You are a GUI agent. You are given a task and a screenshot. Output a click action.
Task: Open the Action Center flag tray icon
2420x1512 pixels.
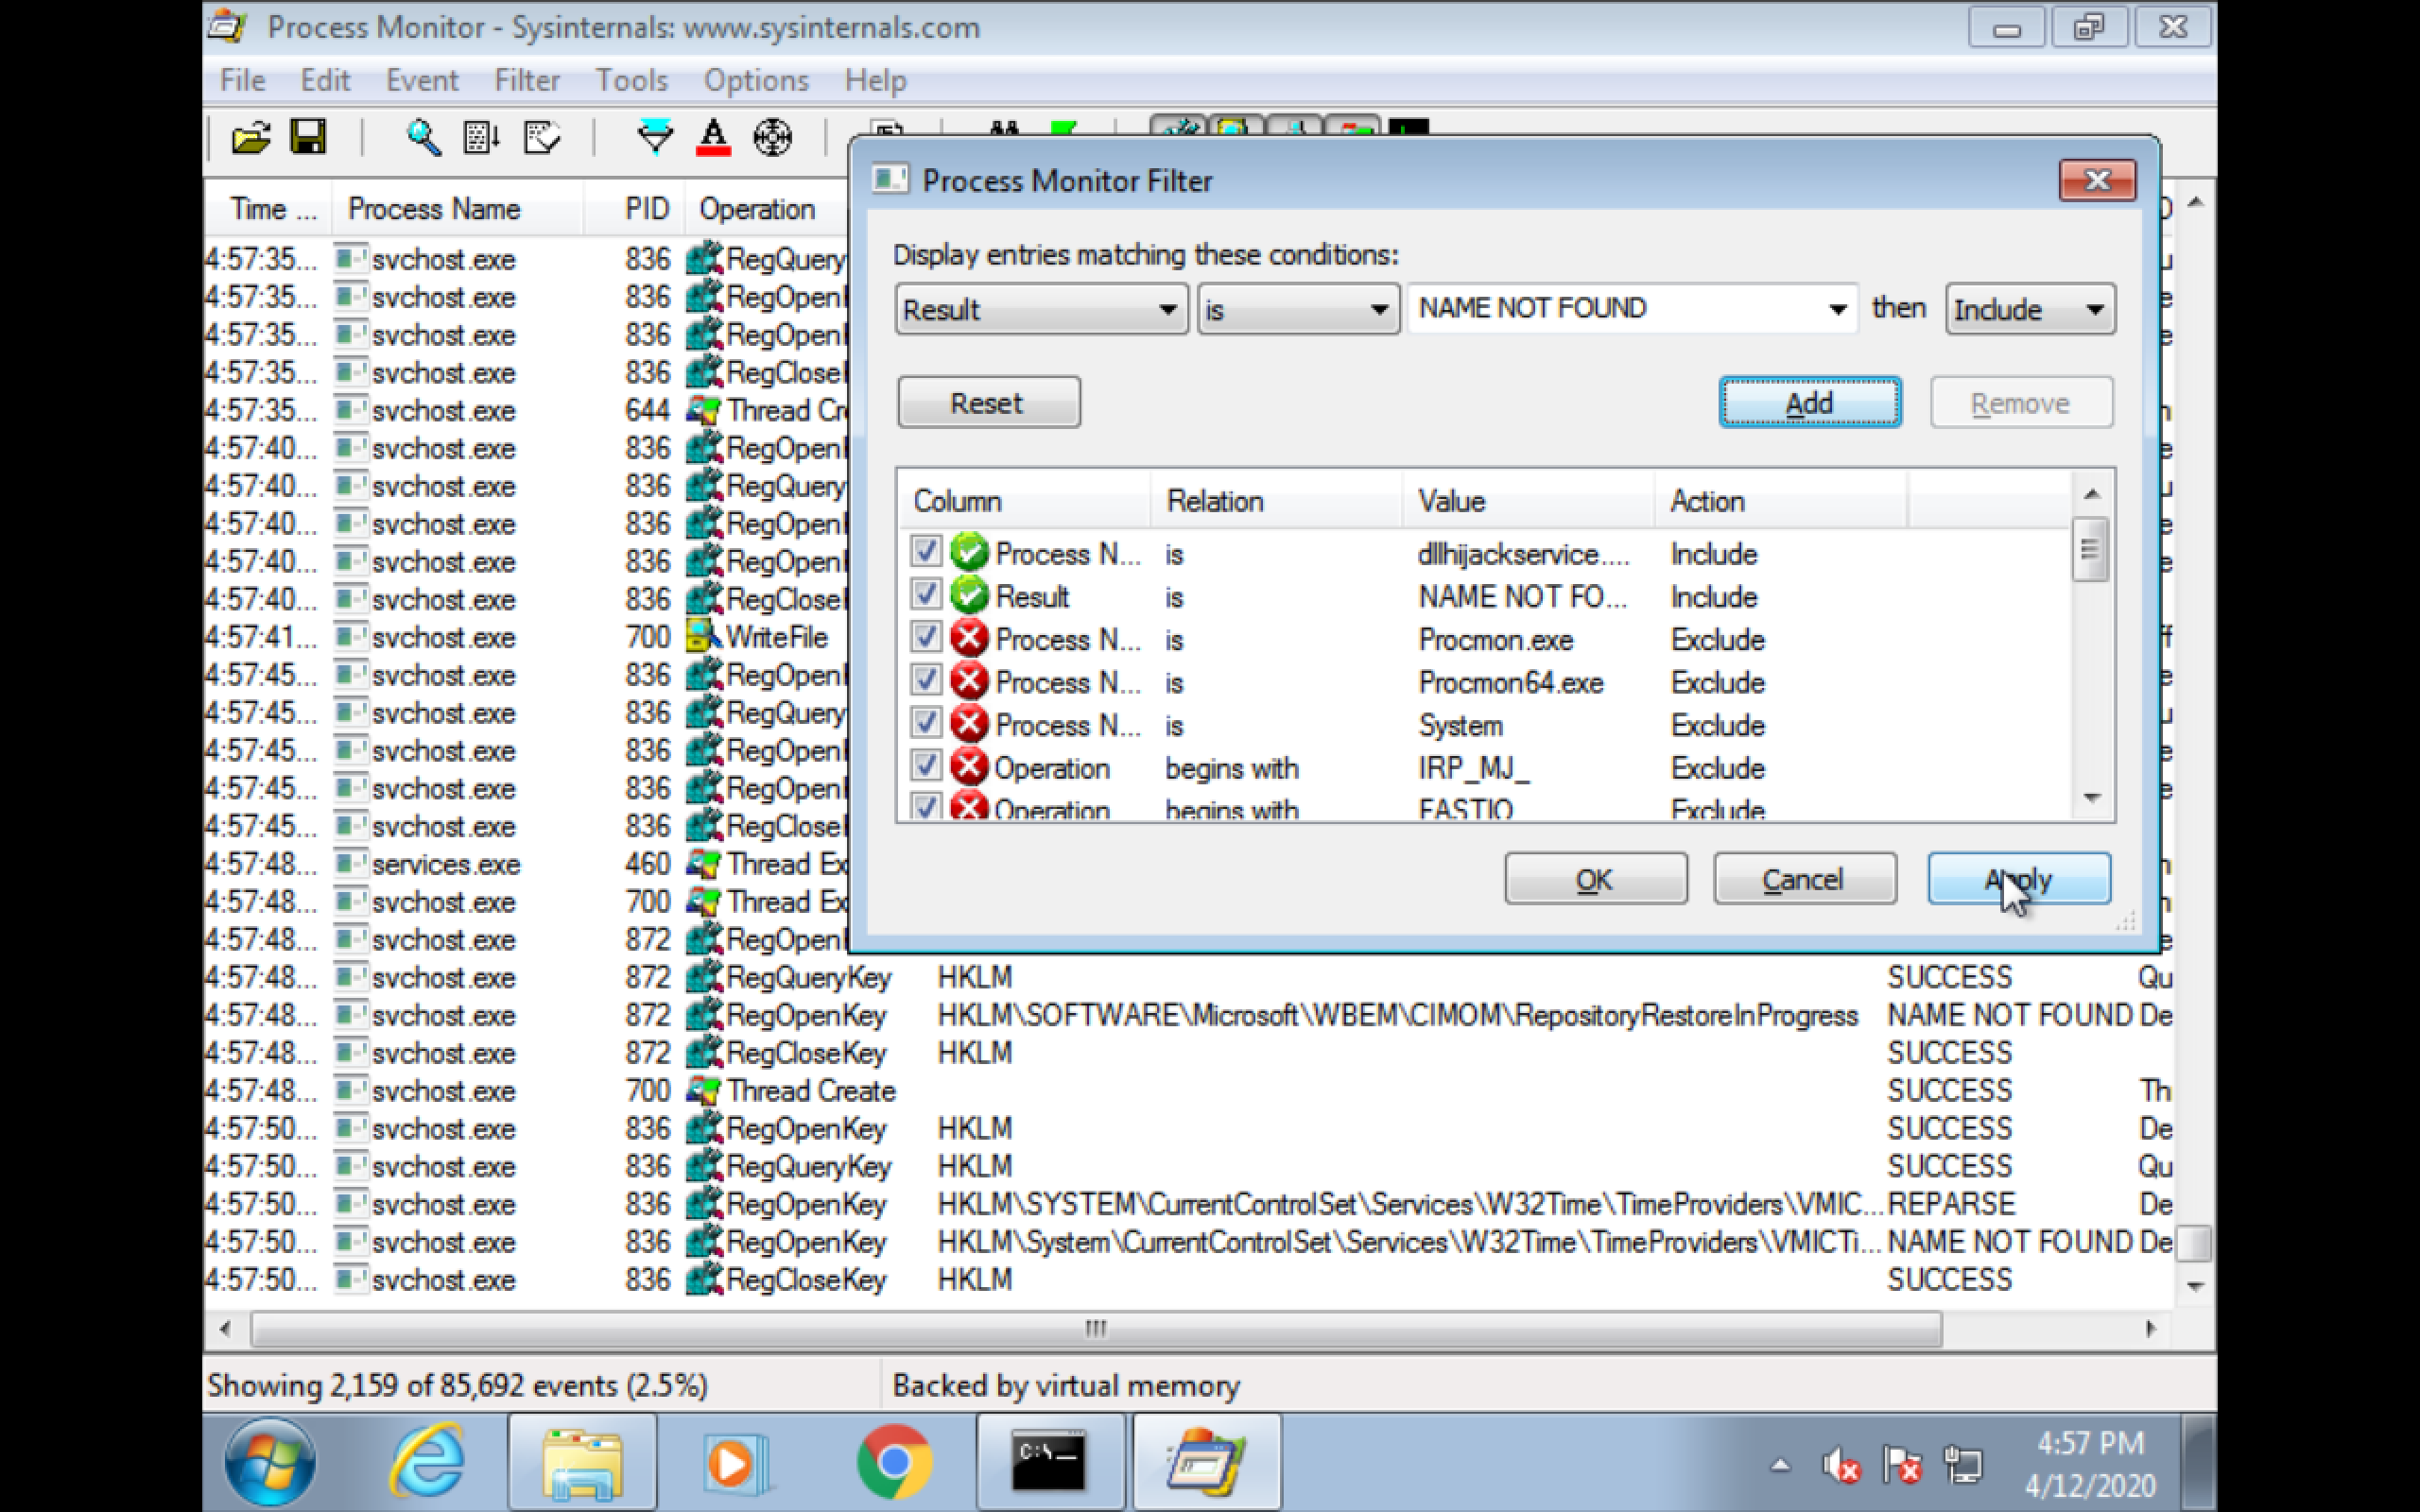click(1902, 1466)
